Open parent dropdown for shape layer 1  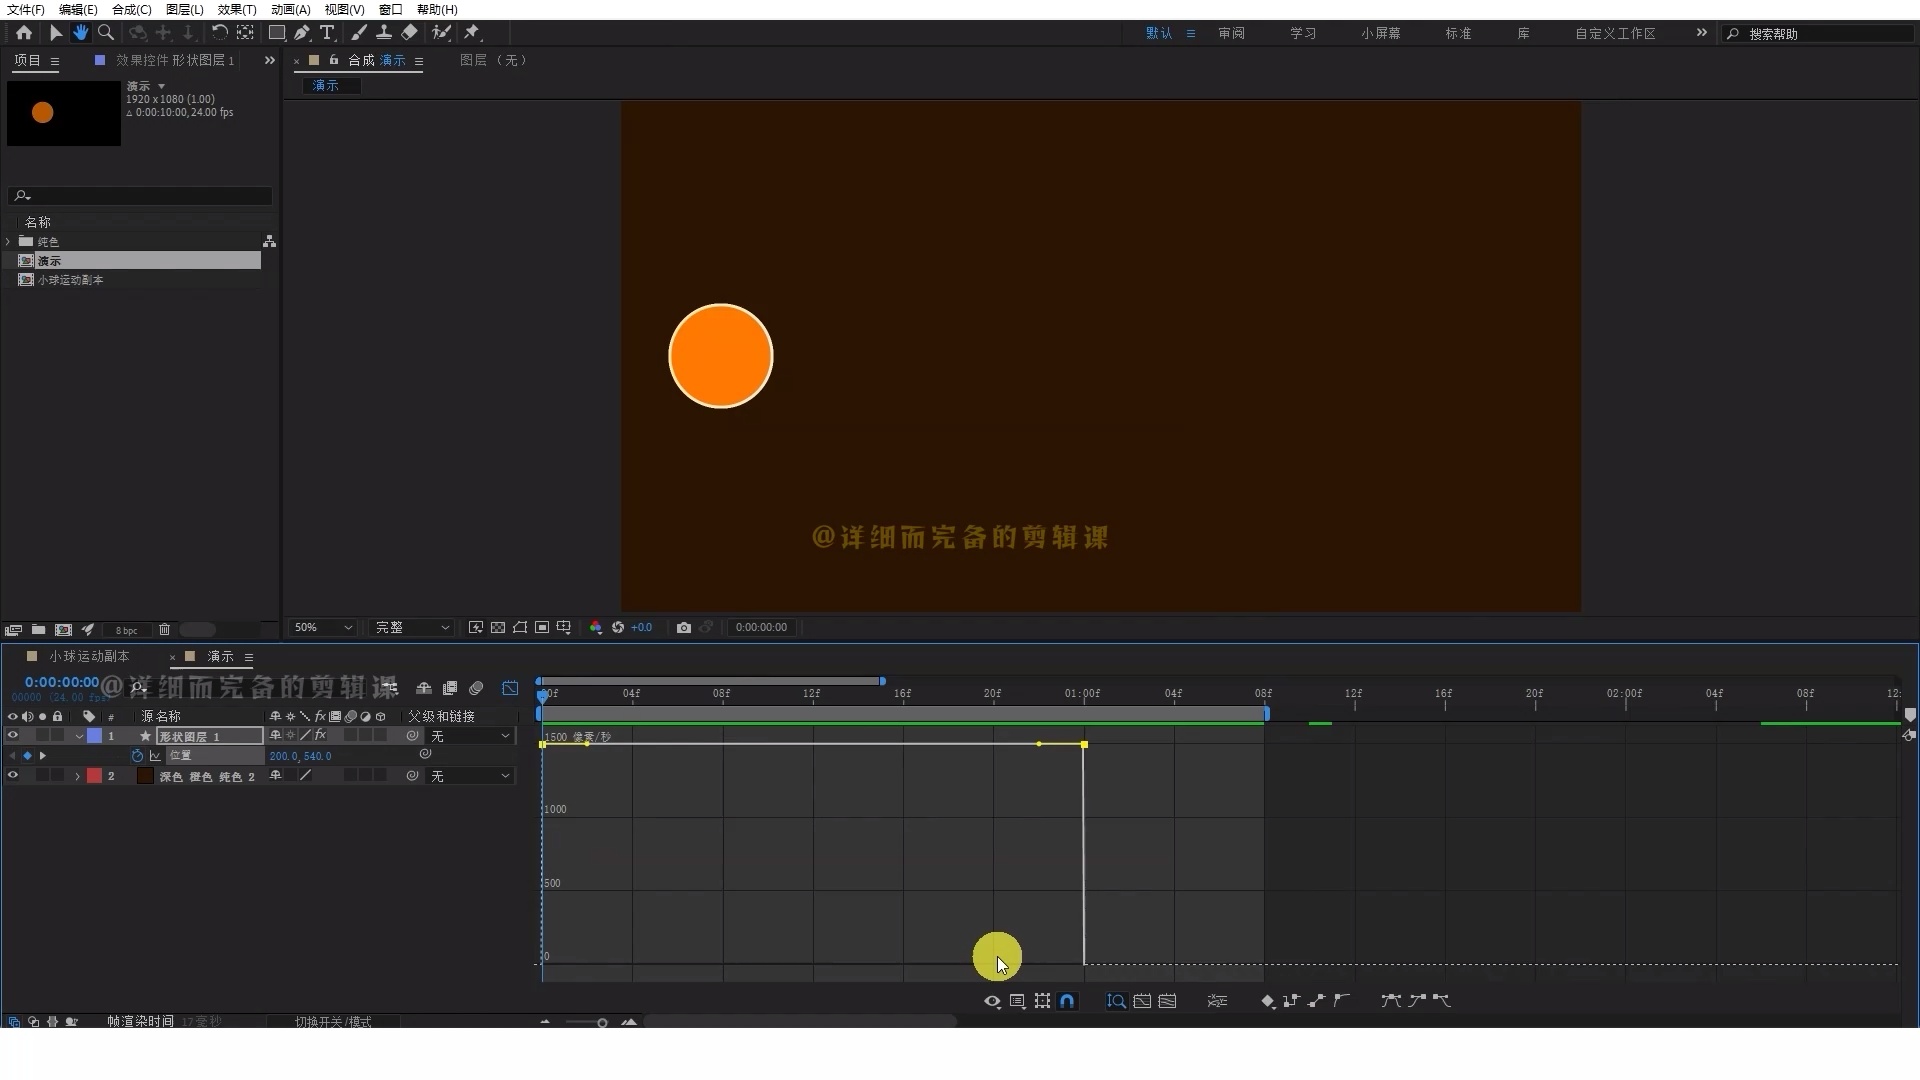[470, 736]
